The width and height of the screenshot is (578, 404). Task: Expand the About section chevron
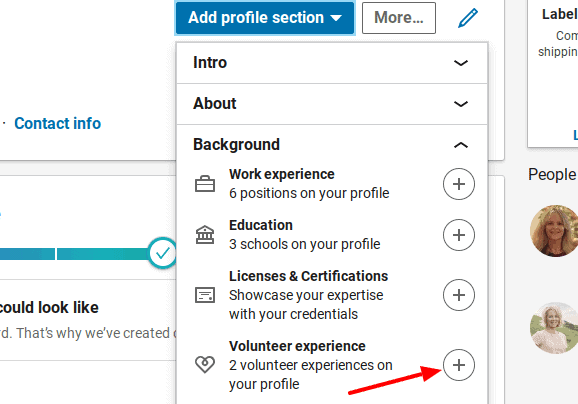click(x=460, y=104)
